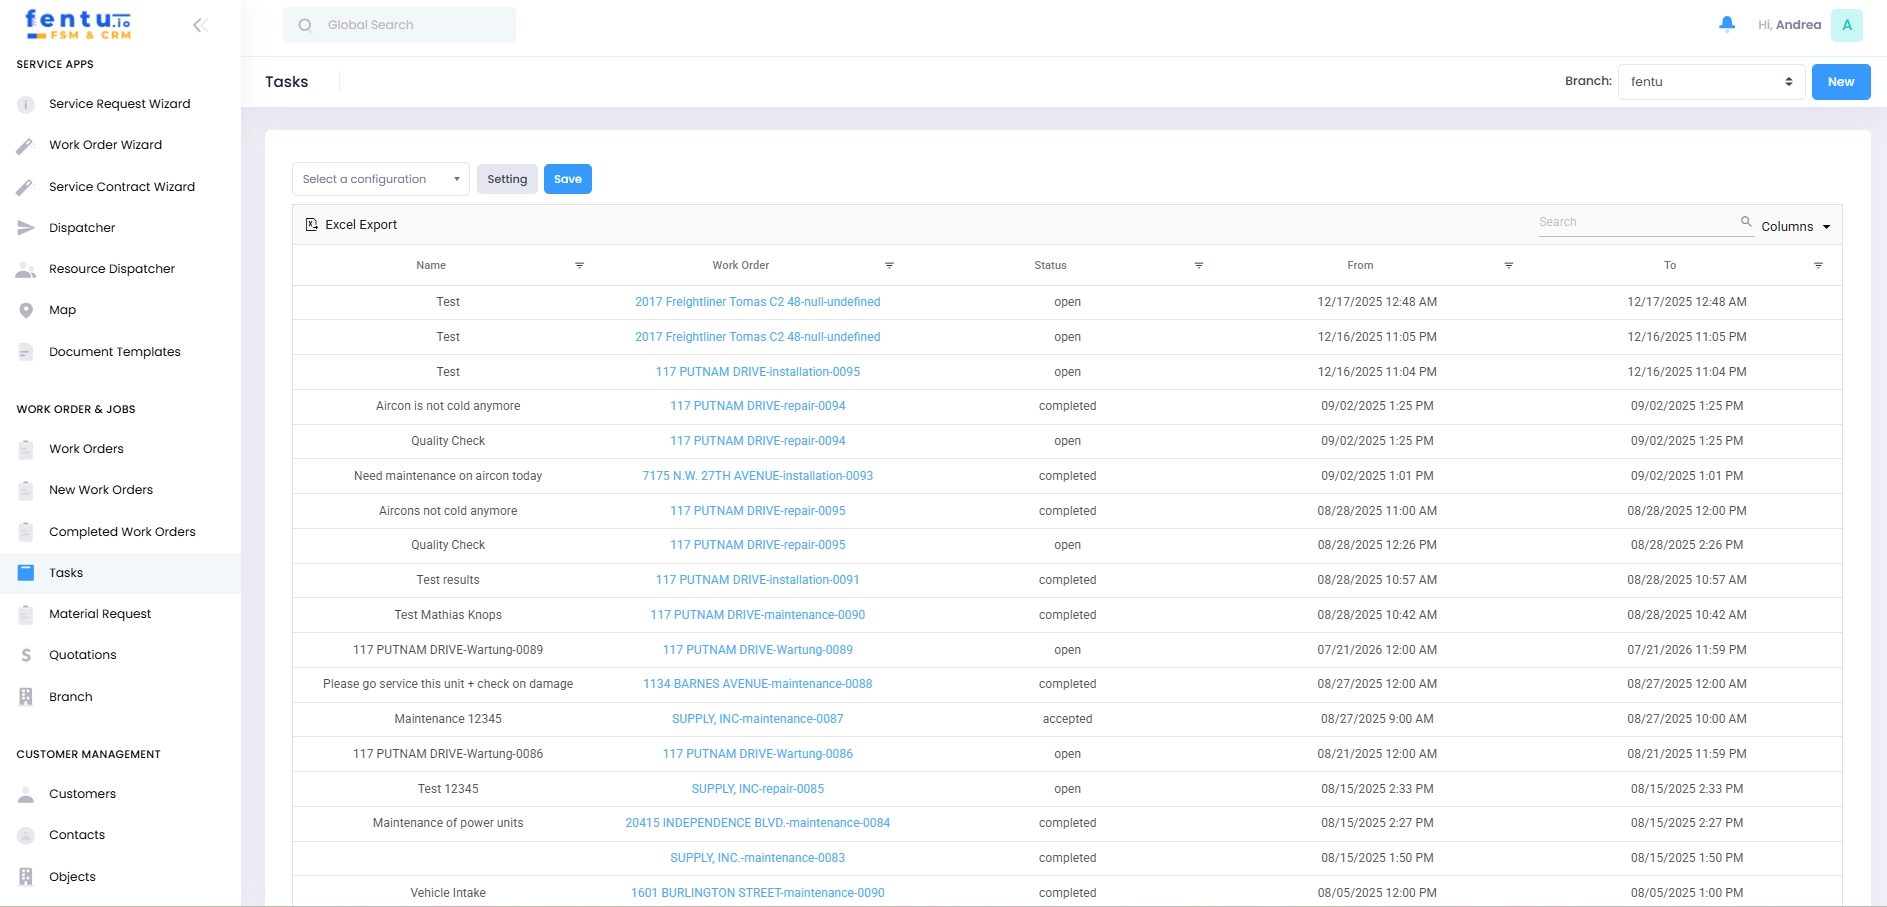Click the Excel Export icon
Screen dimensions: 1887x907
click(312, 225)
